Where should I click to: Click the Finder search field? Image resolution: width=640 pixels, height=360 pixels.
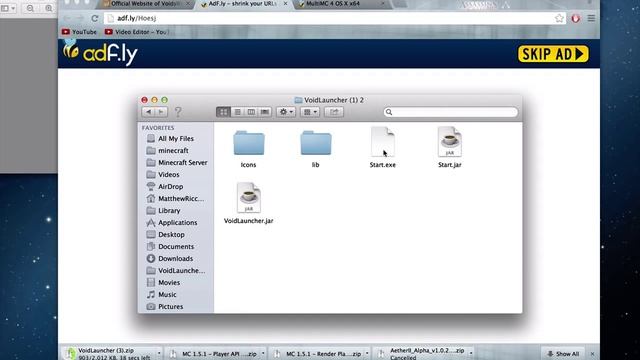(451, 112)
